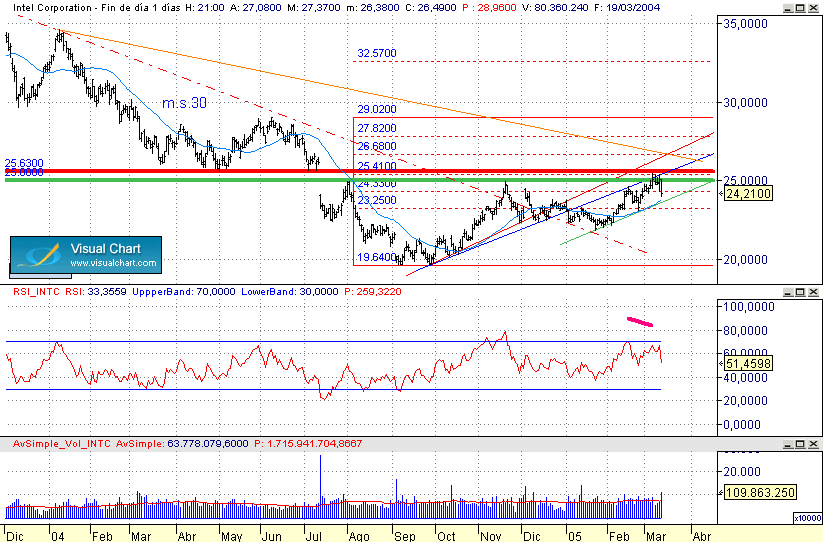Click the Jul month marker on time axis
Viewport: 823px width, 542px height.
click(x=314, y=536)
